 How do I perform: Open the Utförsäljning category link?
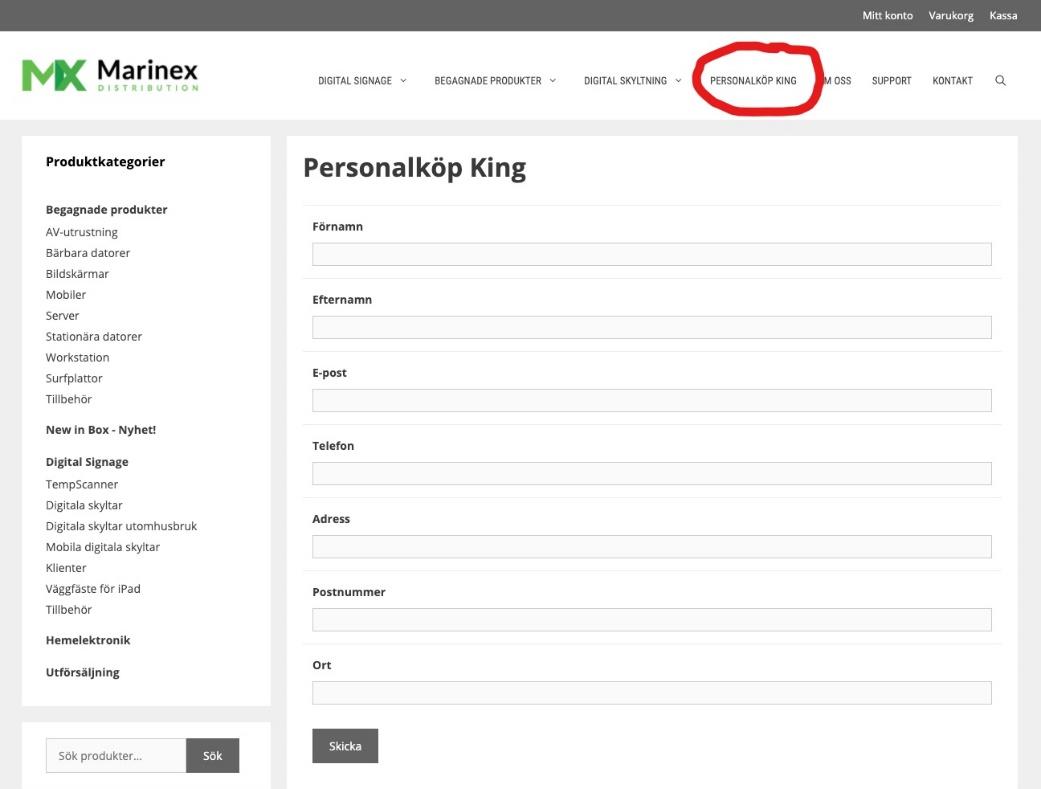(x=83, y=672)
